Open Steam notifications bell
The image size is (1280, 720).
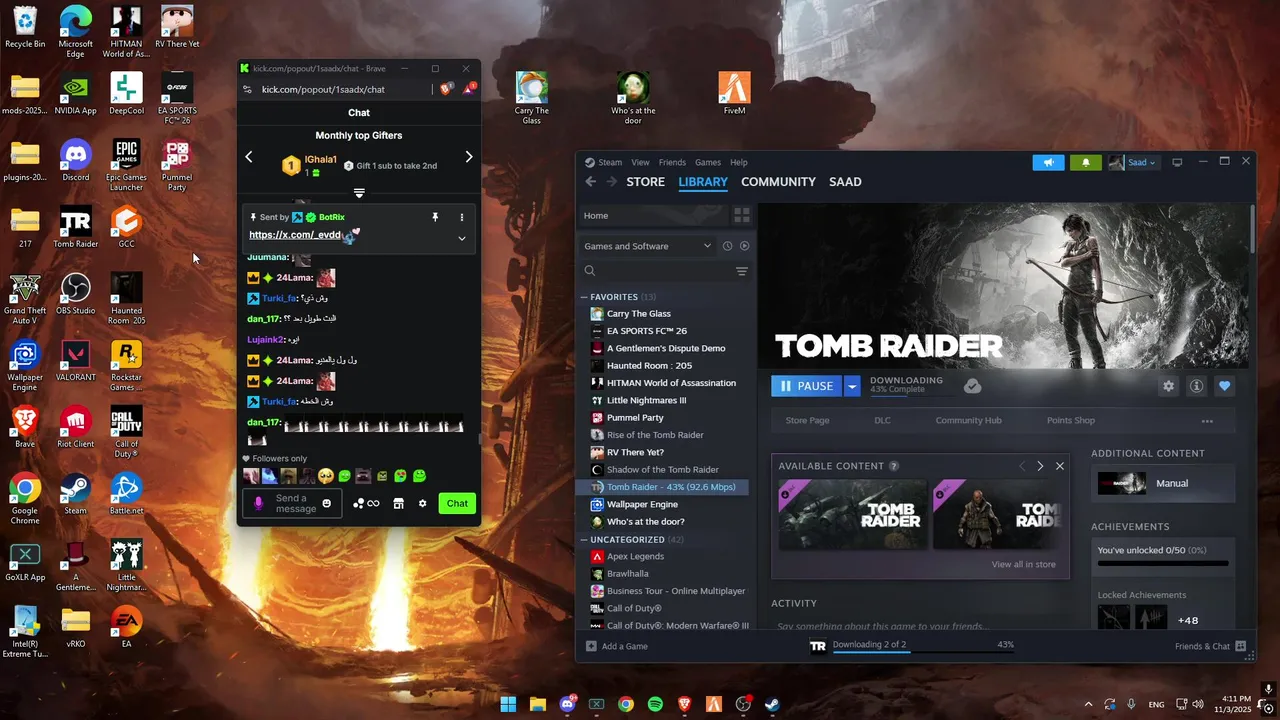point(1086,162)
